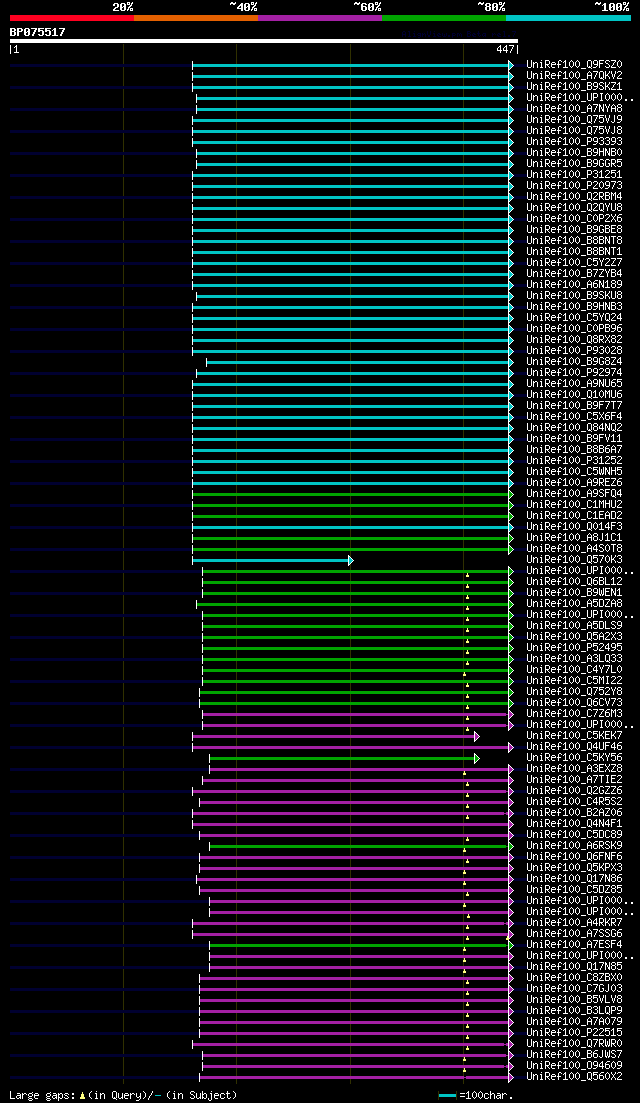Select the UniRef100_Q560X2 label
Viewport: 640px width, 1103px height.
pos(574,1076)
